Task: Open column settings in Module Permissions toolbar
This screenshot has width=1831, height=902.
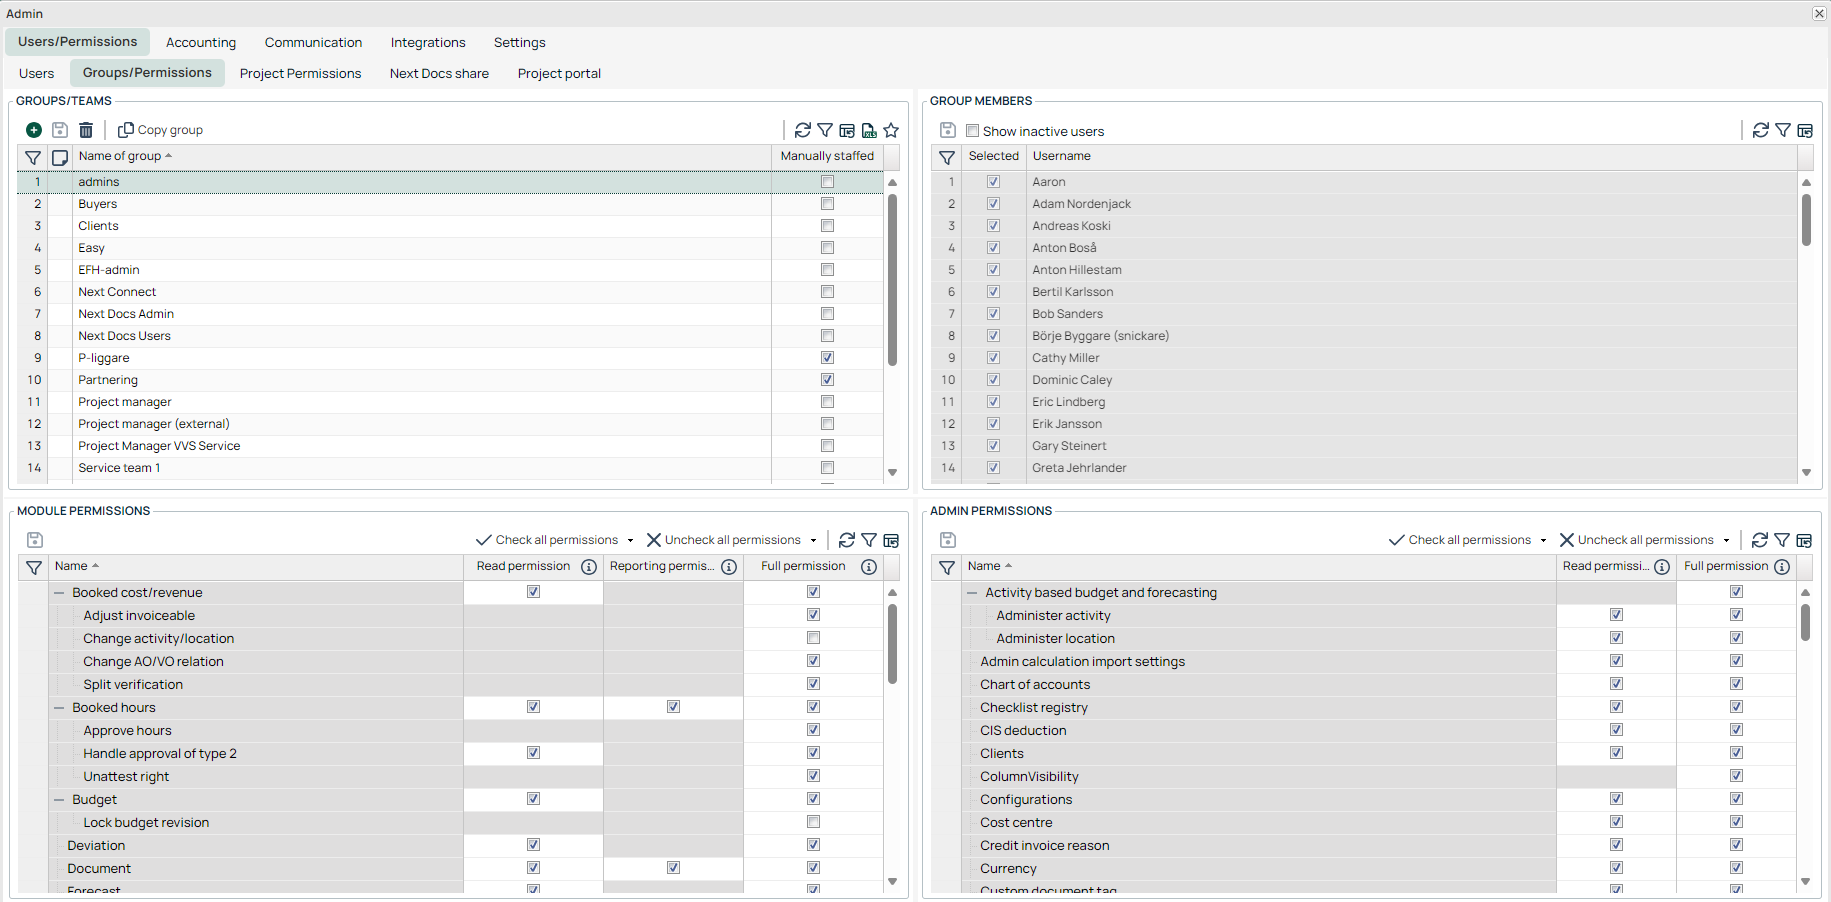Action: coord(891,540)
